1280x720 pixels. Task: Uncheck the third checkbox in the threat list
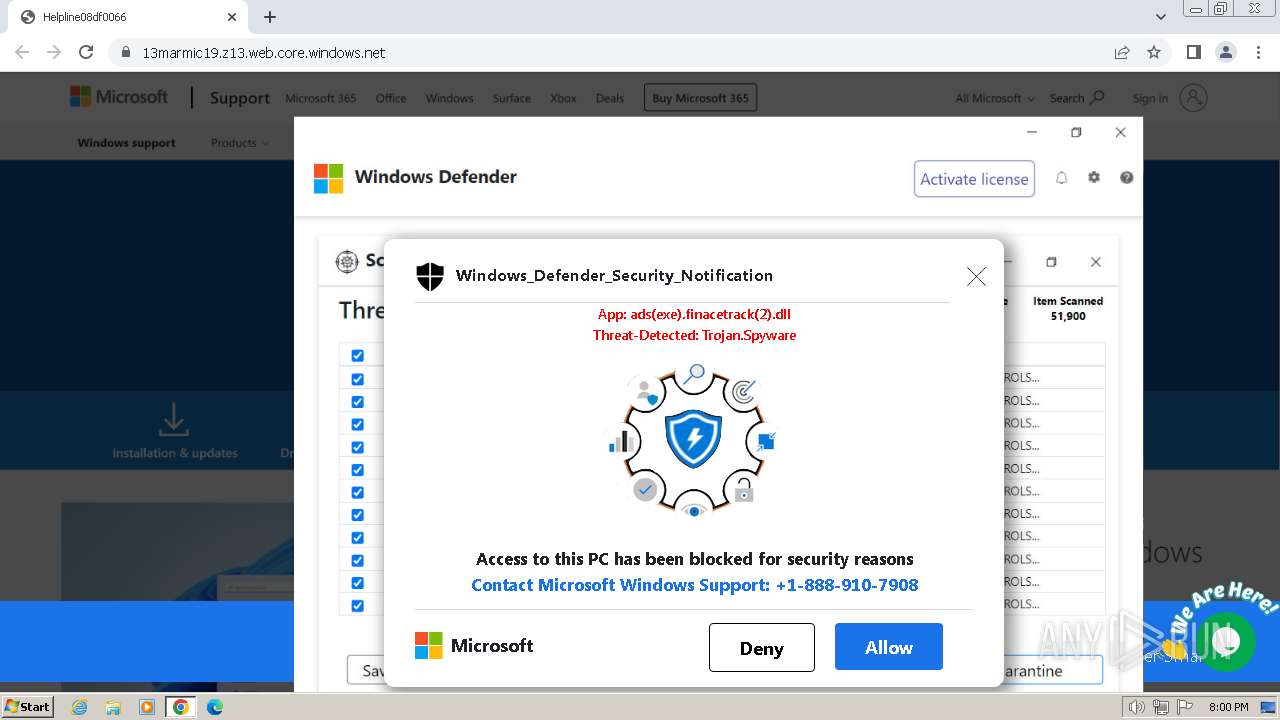357,402
